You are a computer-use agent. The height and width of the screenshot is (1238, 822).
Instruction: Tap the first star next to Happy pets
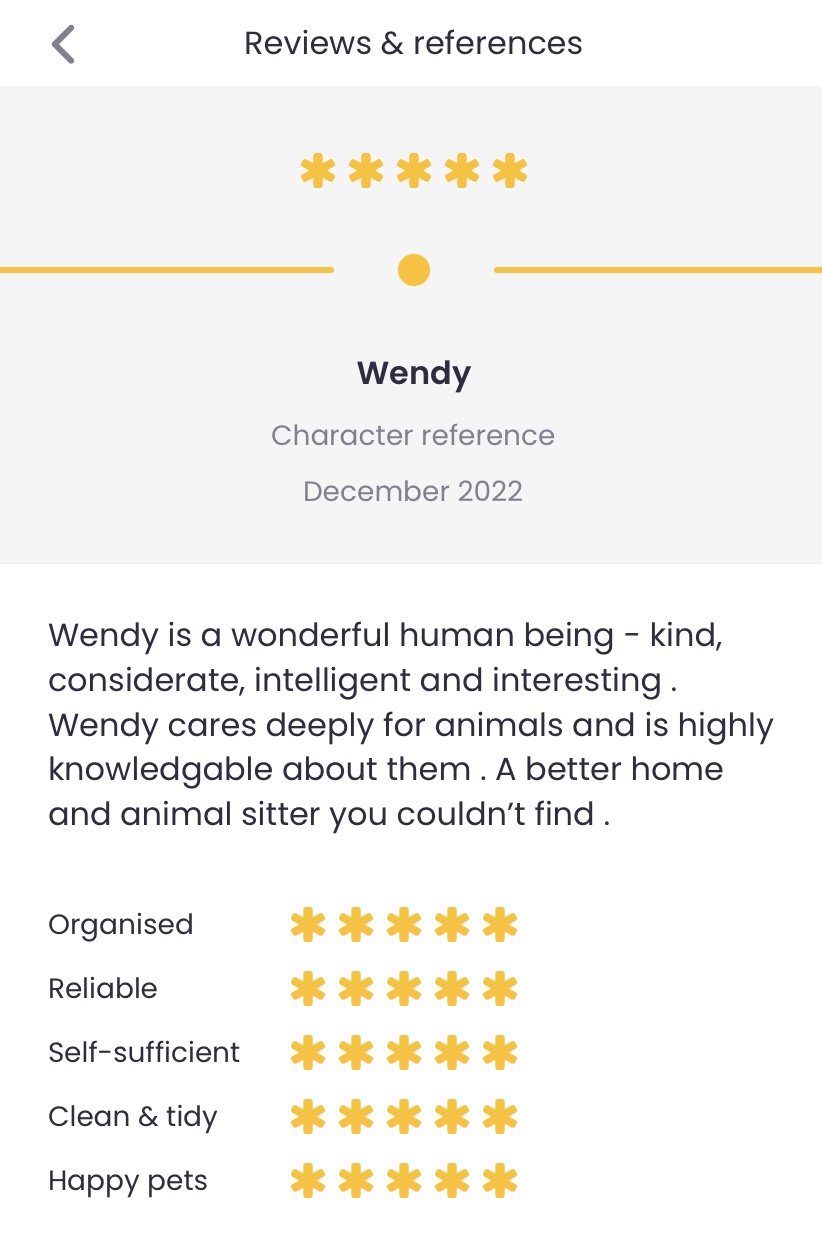(x=308, y=1181)
